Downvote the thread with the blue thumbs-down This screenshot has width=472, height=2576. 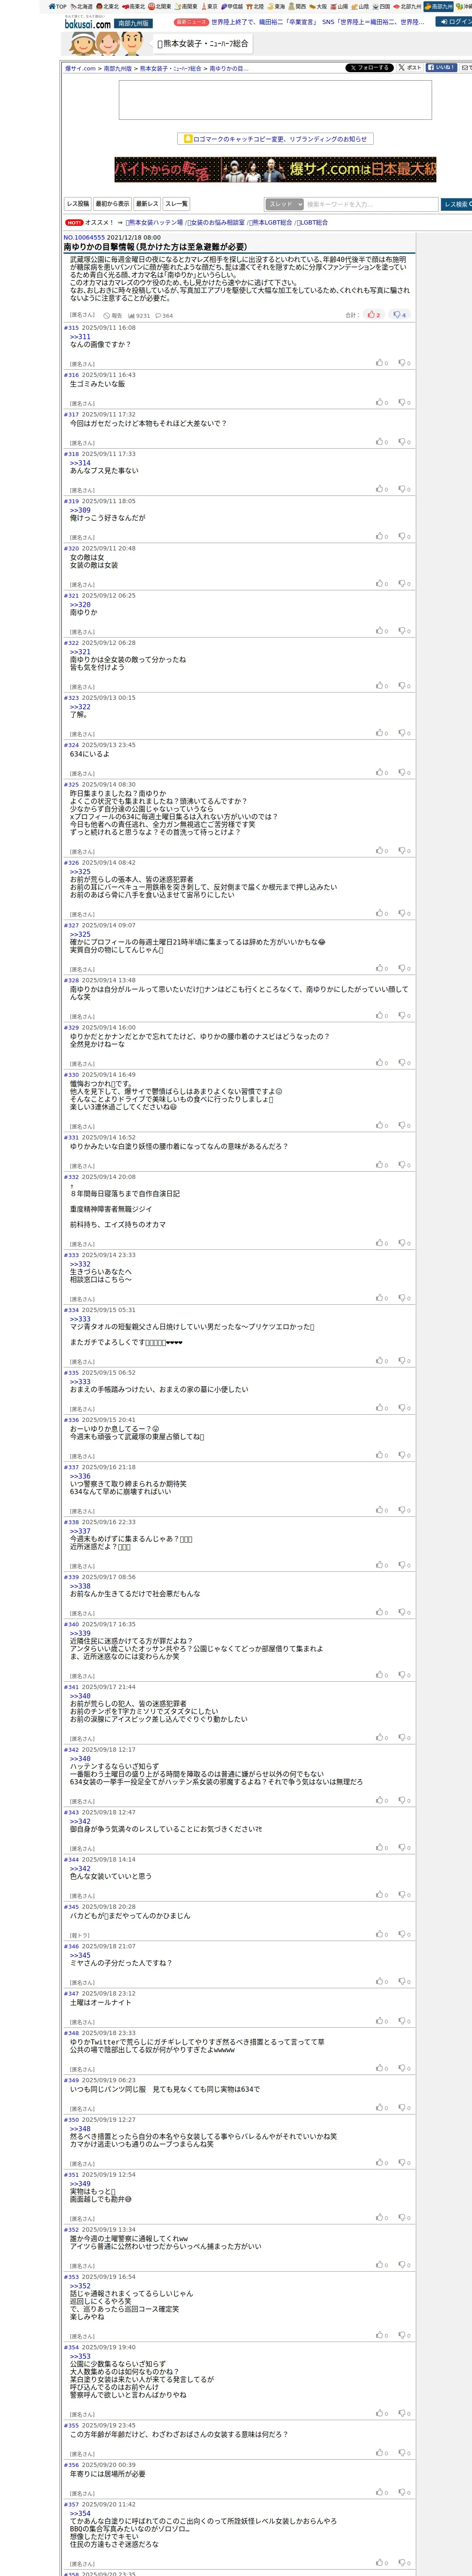[x=399, y=315]
